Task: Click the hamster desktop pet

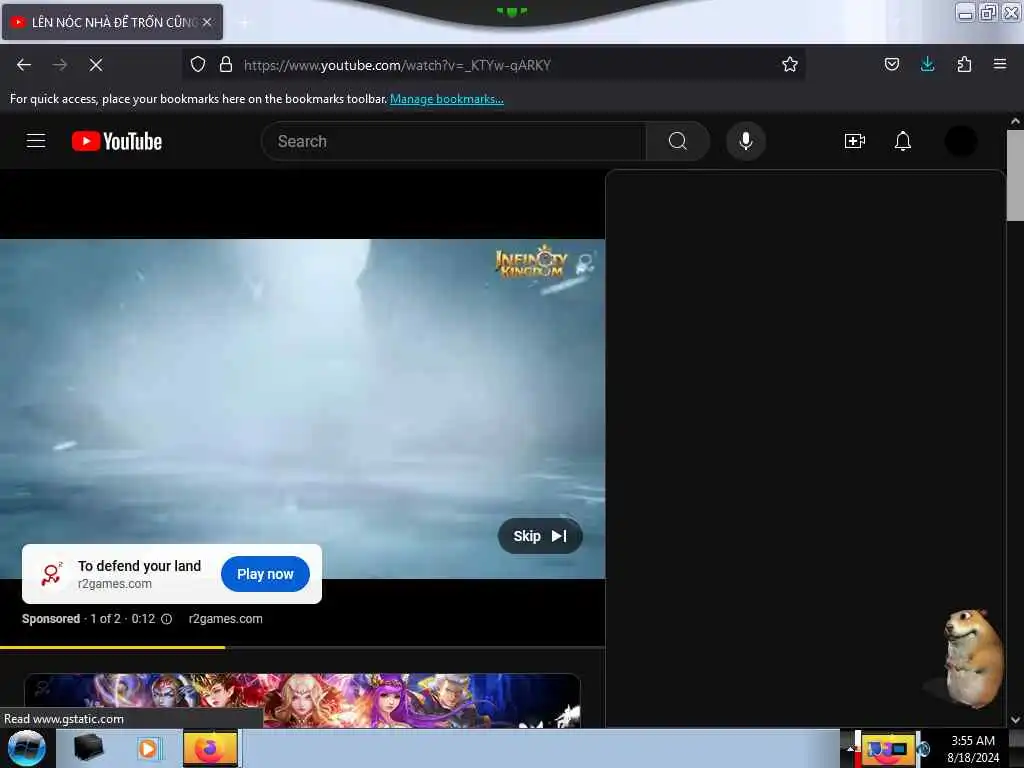Action: (973, 658)
